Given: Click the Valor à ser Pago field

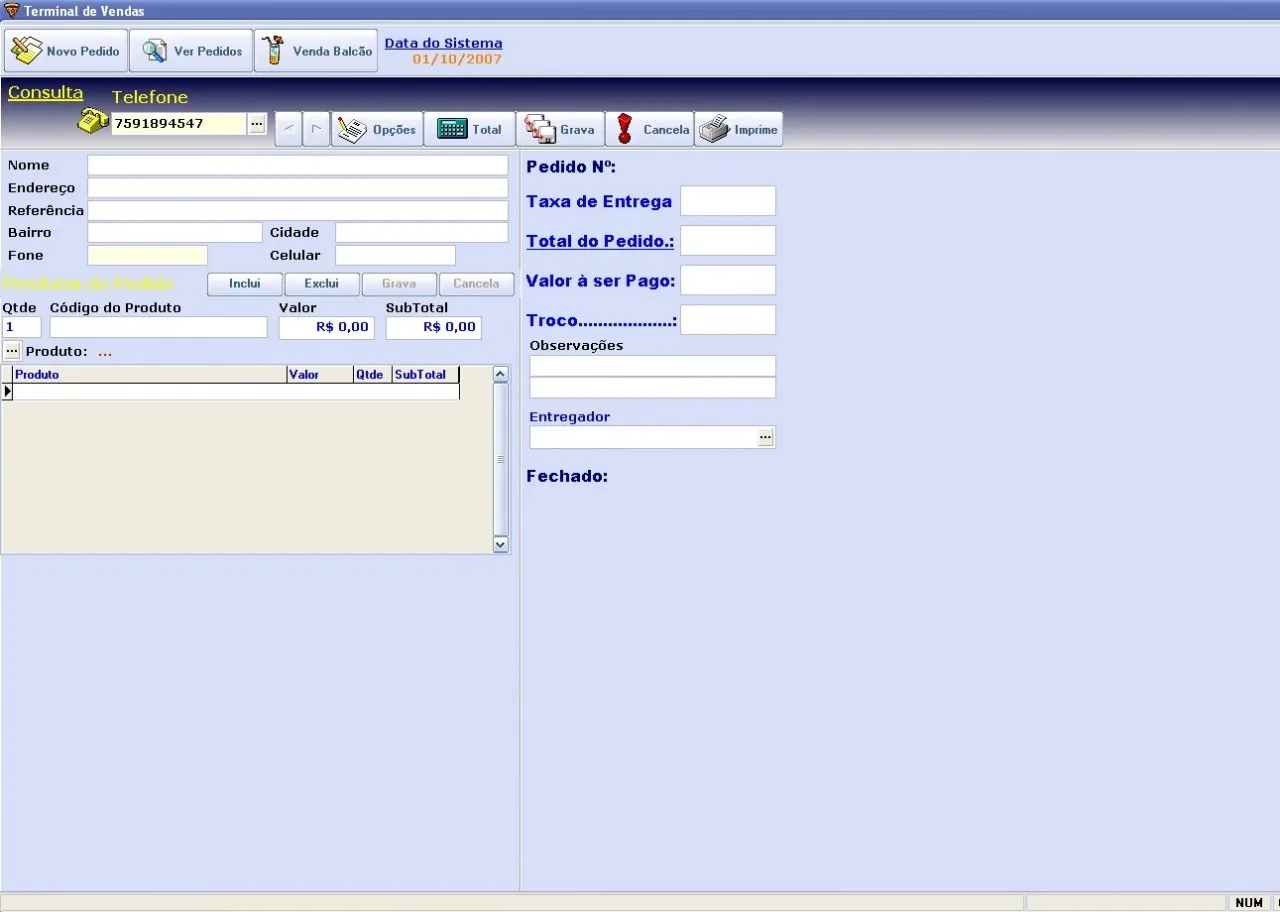Looking at the screenshot, I should (728, 280).
